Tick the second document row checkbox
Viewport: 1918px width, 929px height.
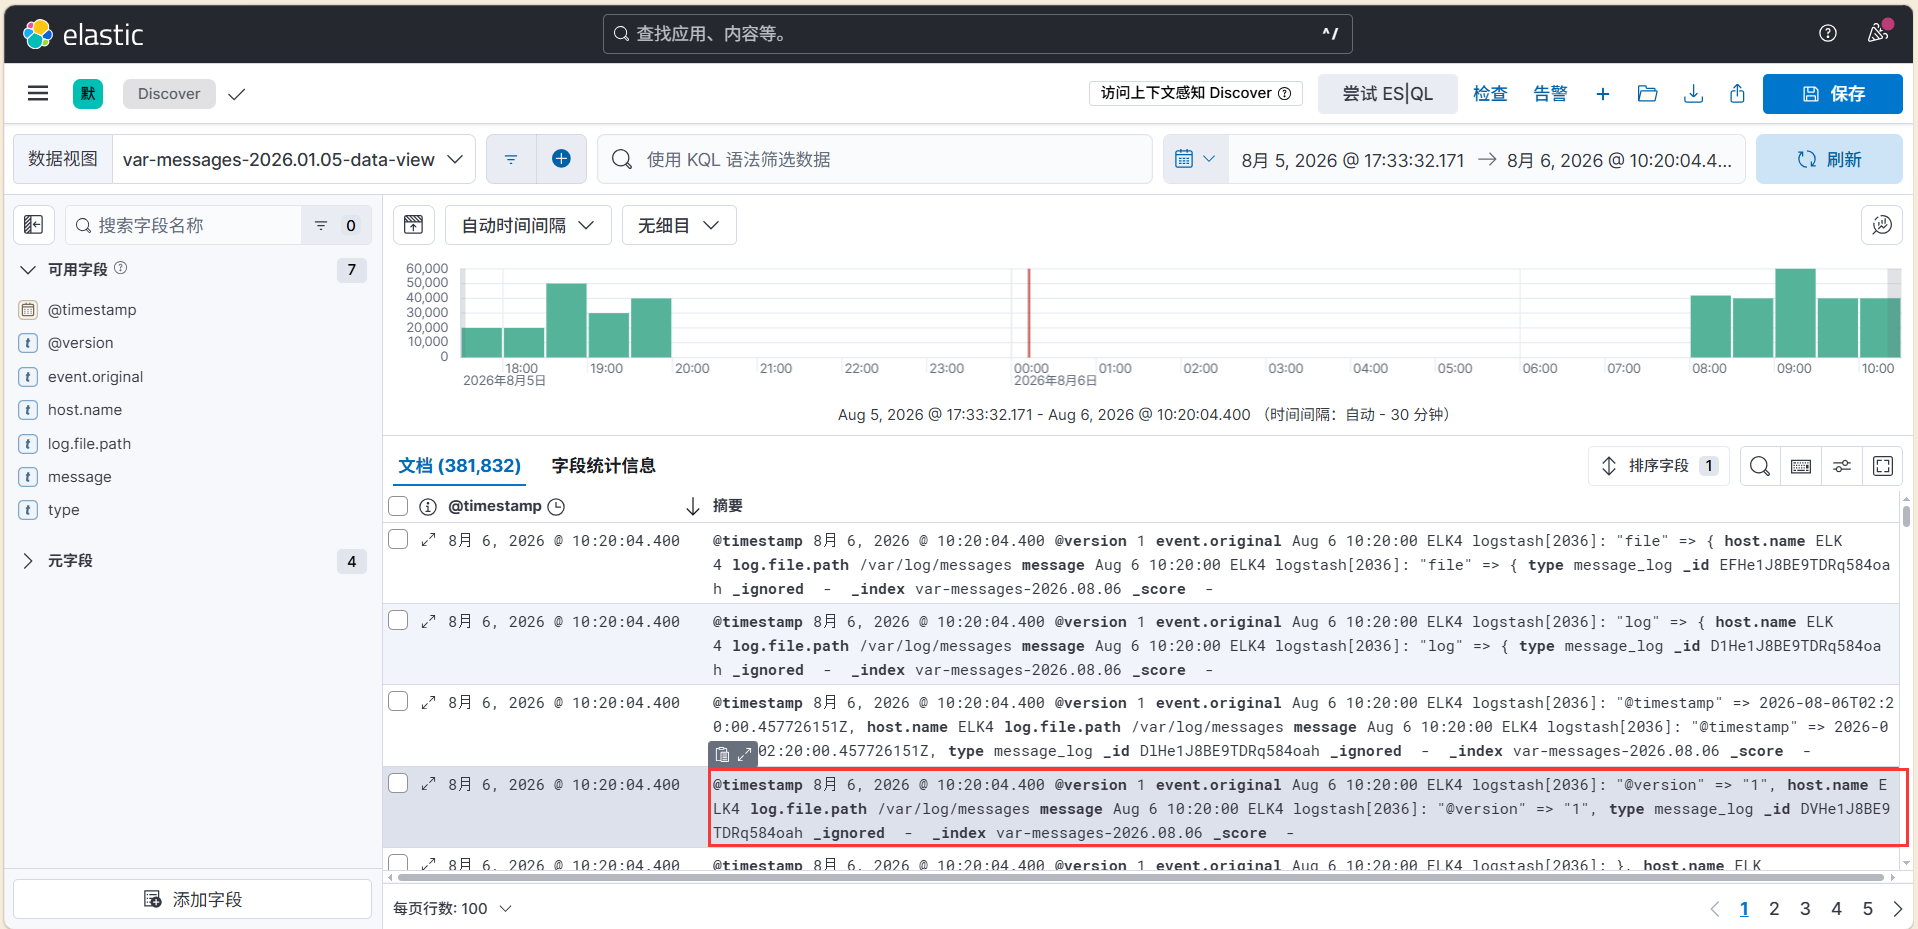coord(398,620)
